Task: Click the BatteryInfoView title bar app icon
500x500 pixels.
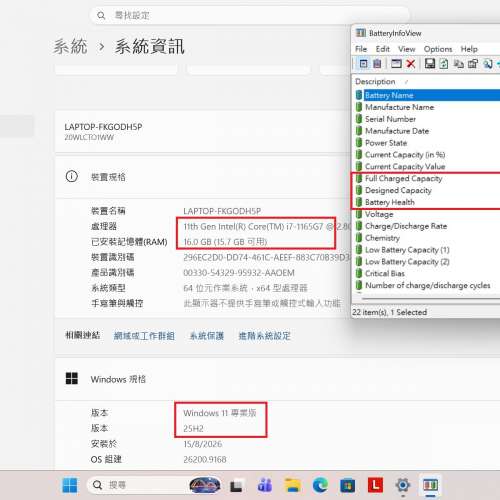Action: click(x=361, y=33)
